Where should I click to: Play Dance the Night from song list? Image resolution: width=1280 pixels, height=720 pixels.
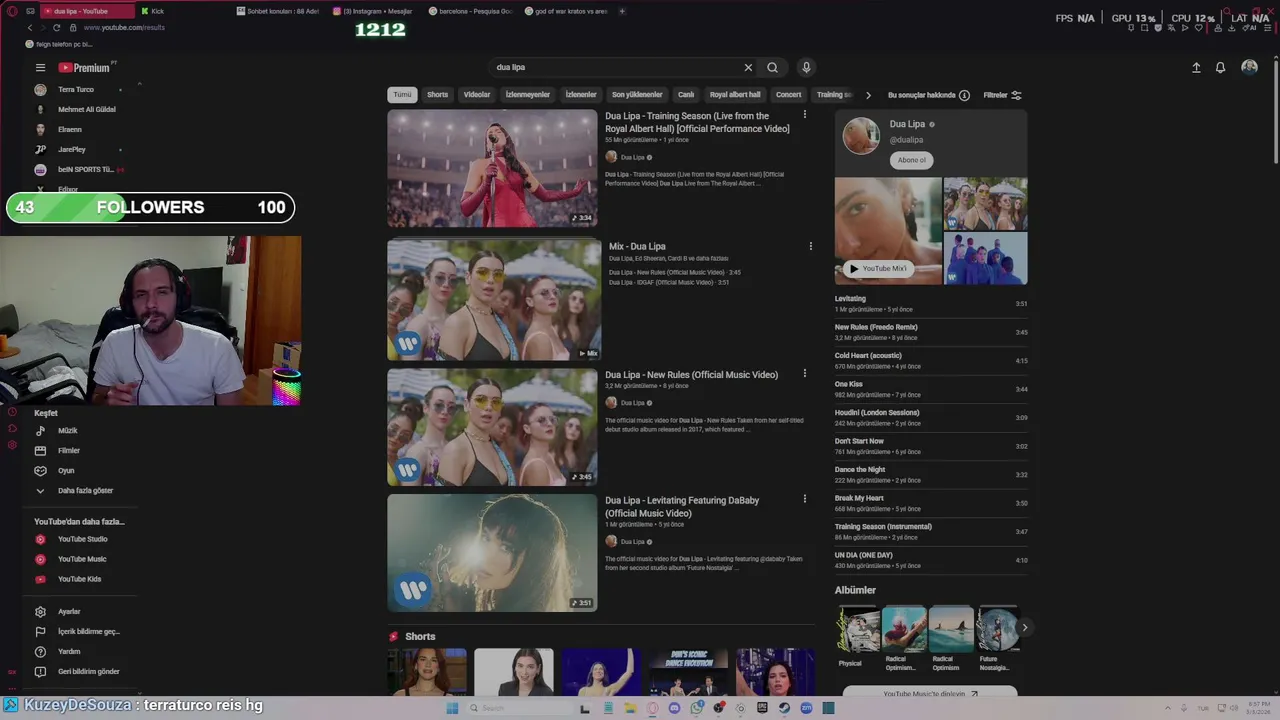pyautogui.click(x=930, y=474)
